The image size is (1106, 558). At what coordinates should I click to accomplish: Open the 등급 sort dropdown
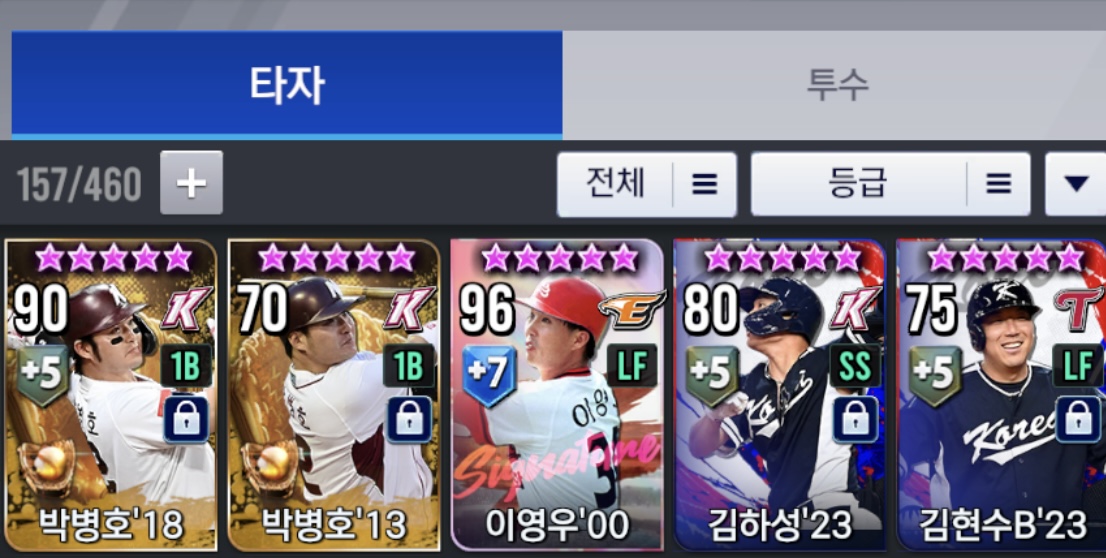(x=890, y=184)
